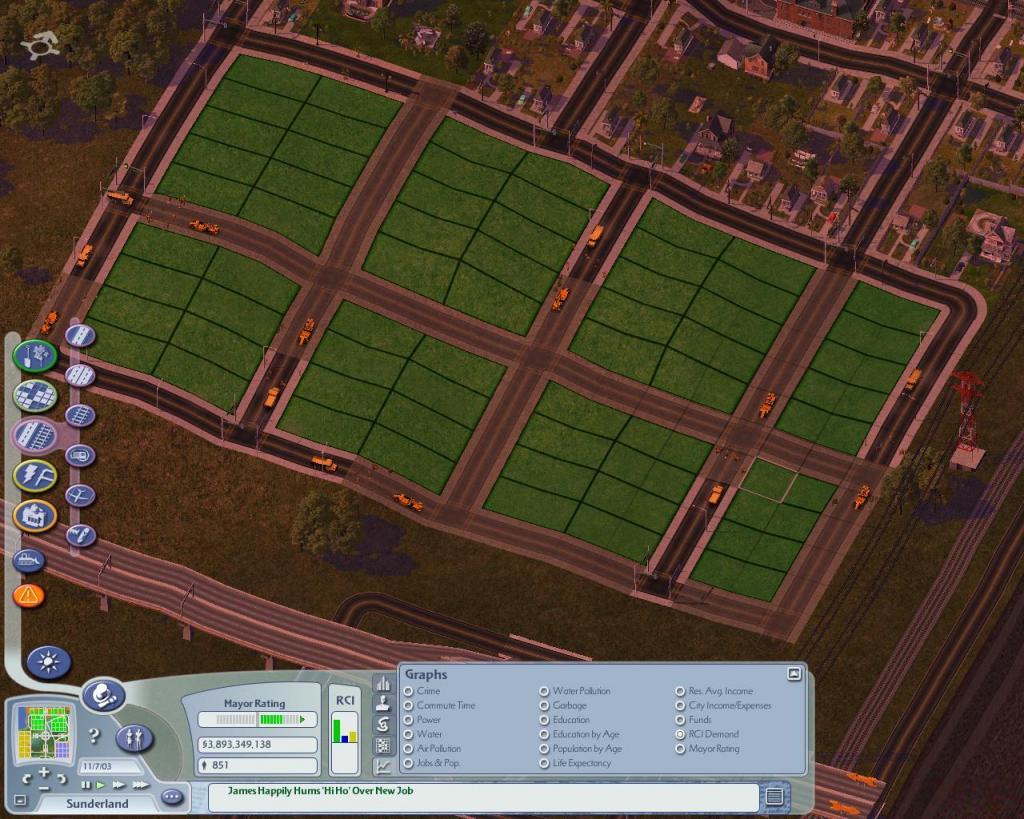Select the Rail build submenu icon

coord(80,415)
